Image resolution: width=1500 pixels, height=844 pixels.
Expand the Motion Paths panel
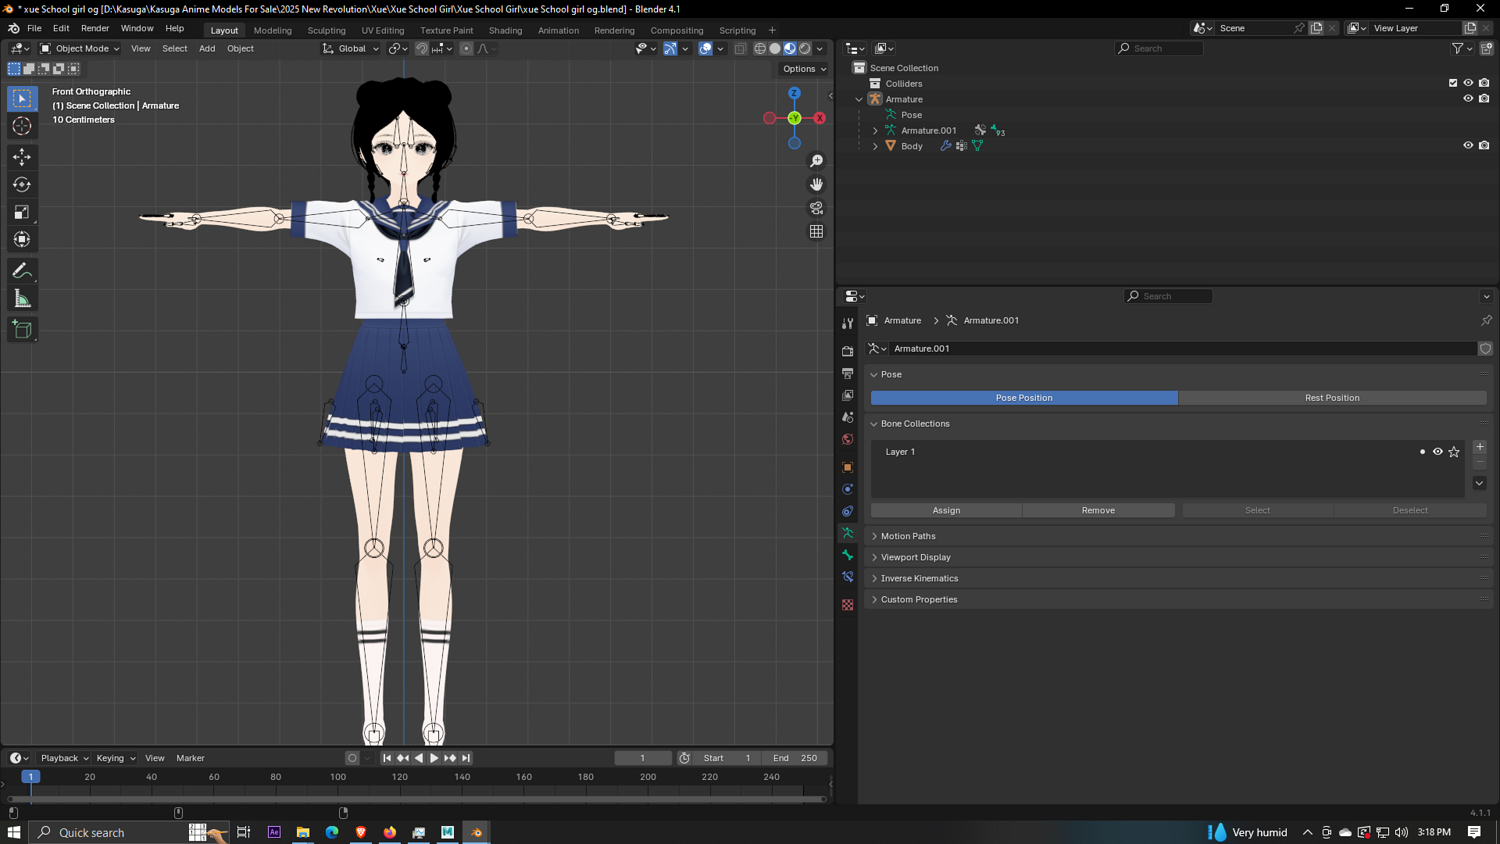pyautogui.click(x=908, y=536)
